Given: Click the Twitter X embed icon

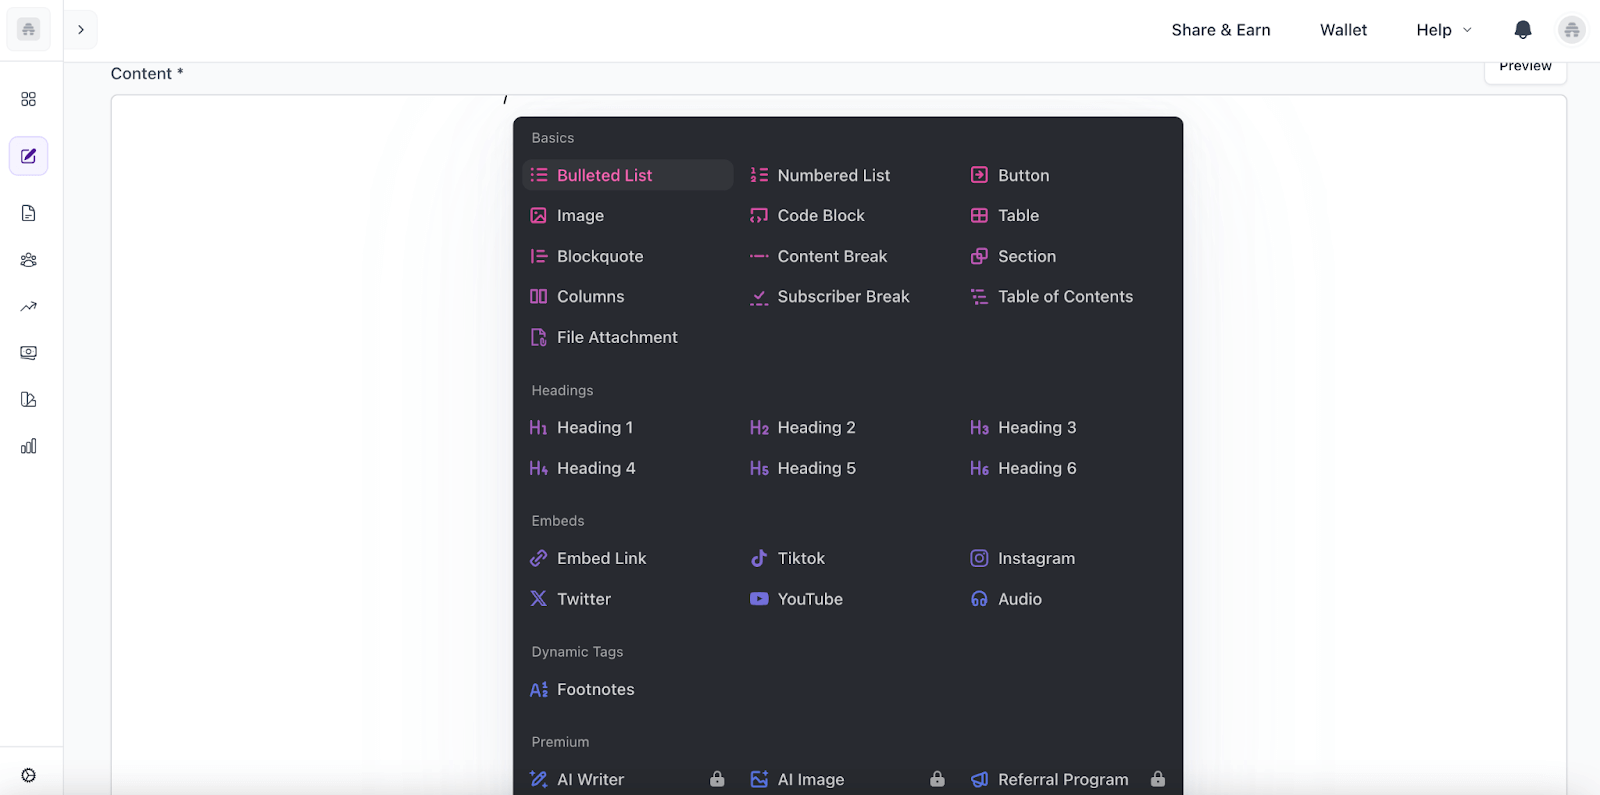Looking at the screenshot, I should point(539,599).
